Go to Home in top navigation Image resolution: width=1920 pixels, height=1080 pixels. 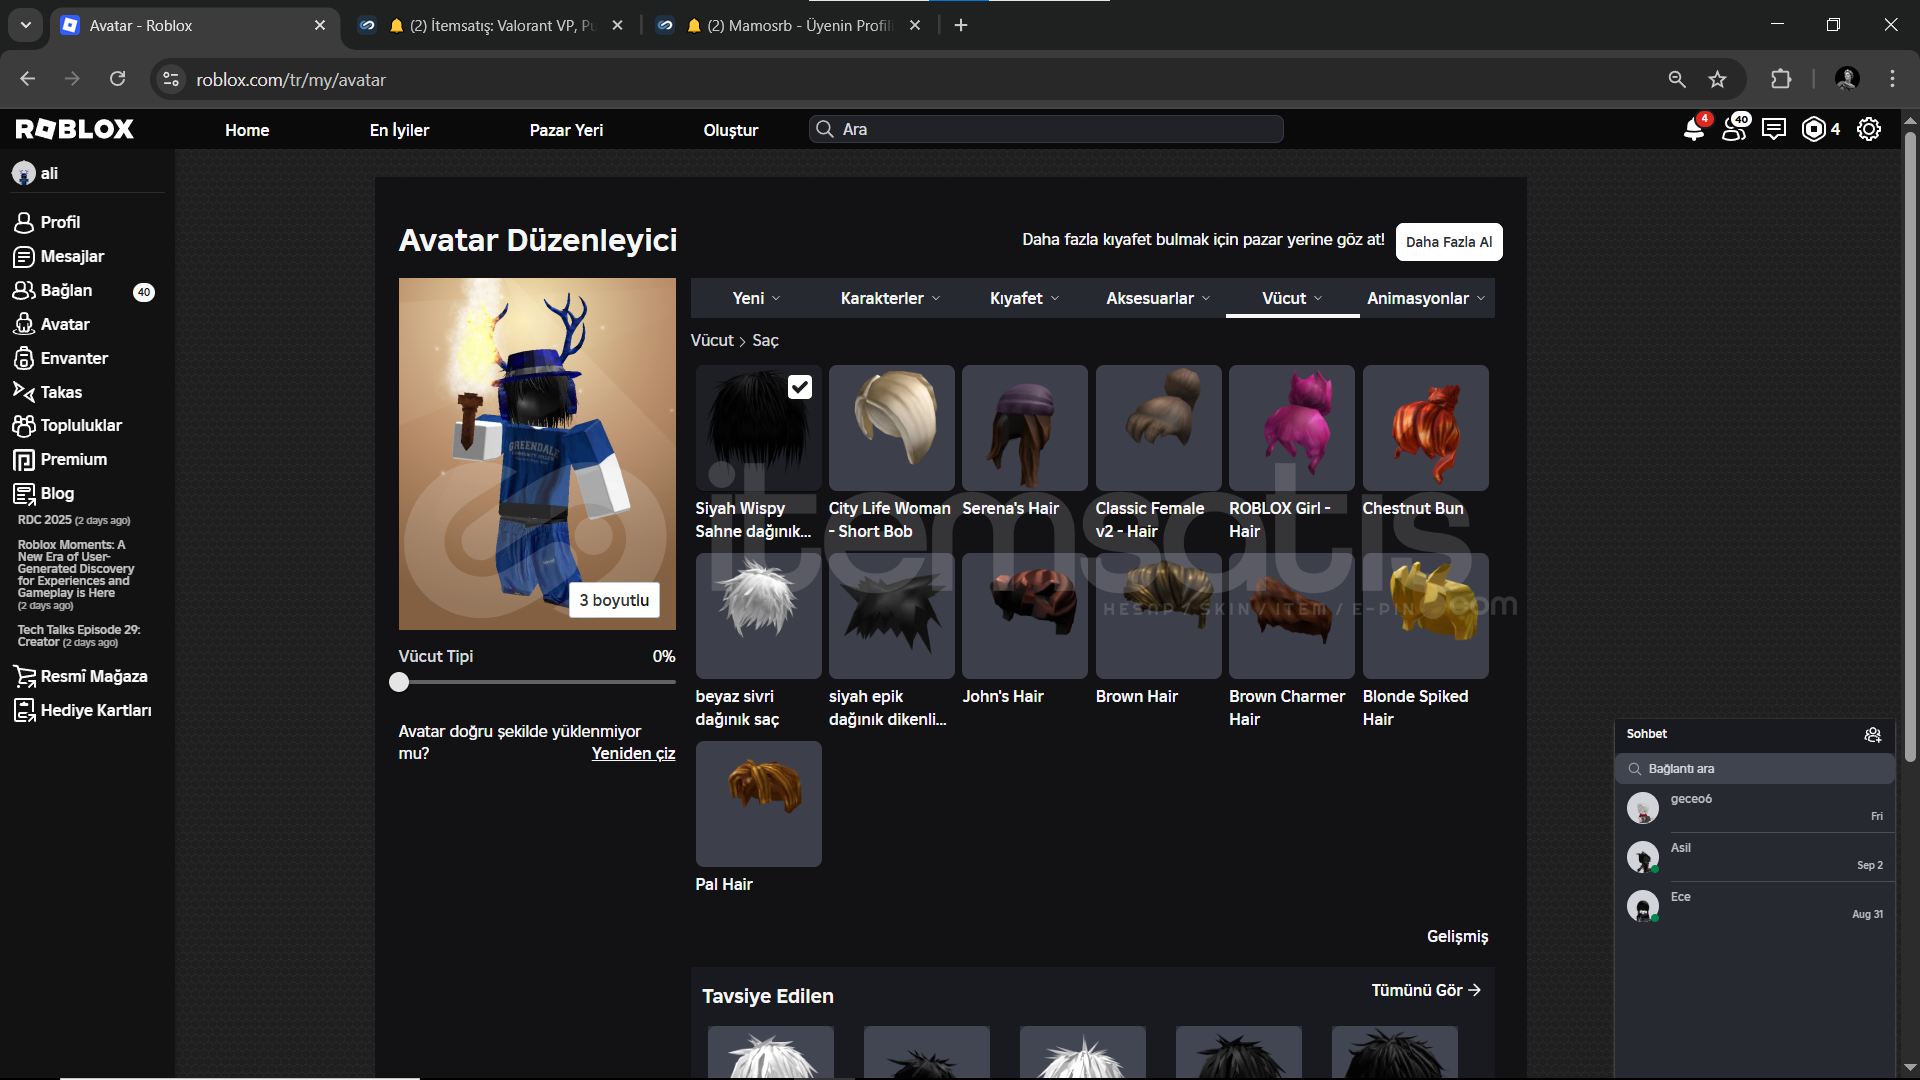tap(247, 130)
